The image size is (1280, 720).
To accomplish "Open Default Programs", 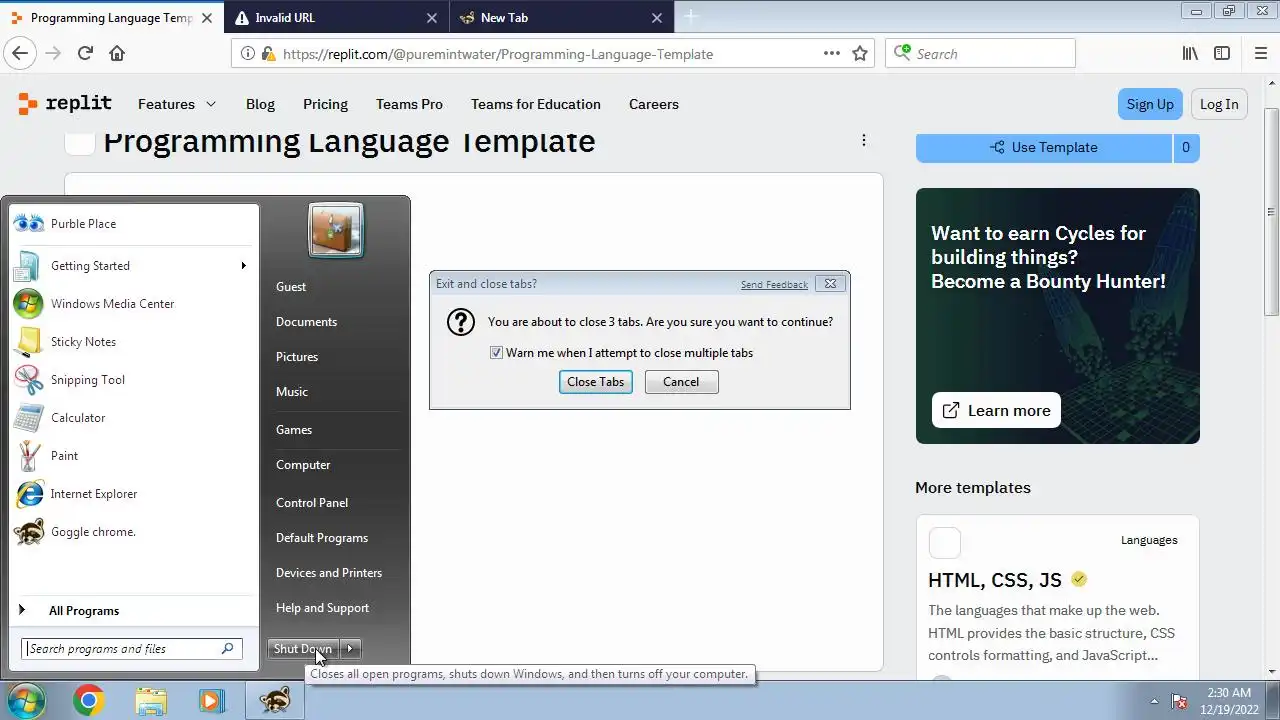I will coord(322,538).
